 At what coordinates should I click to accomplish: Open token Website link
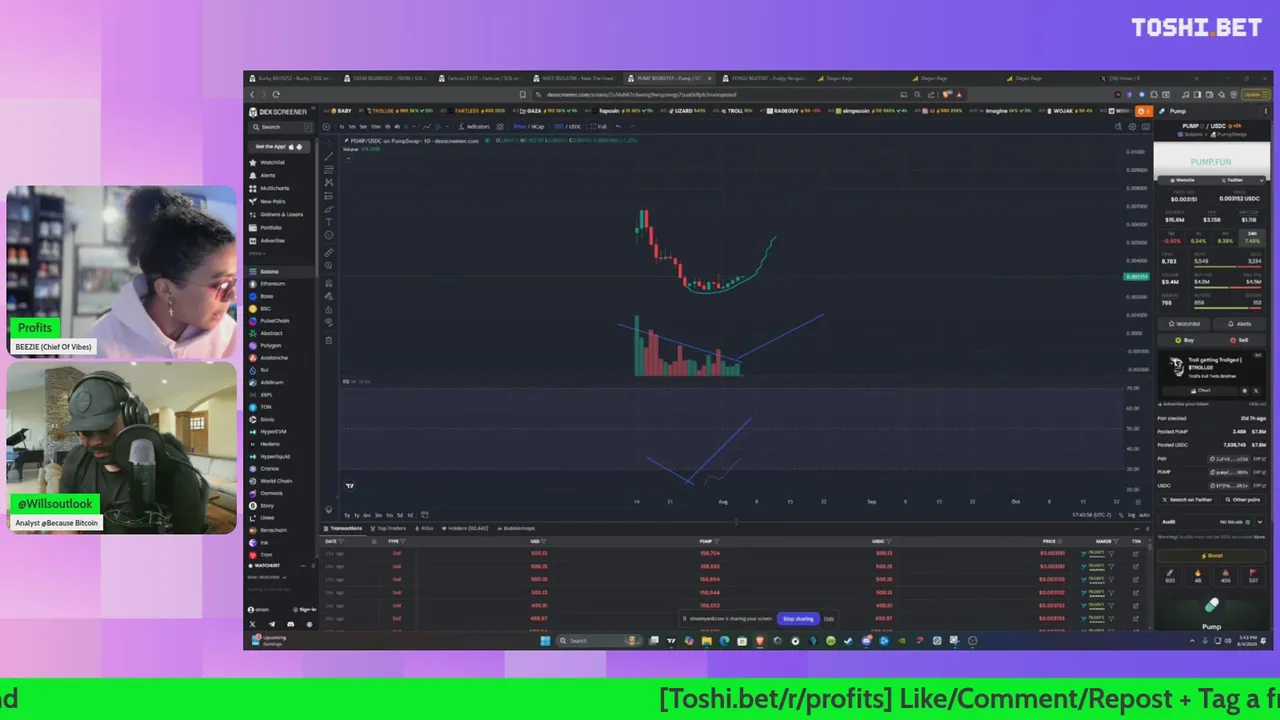(1182, 180)
